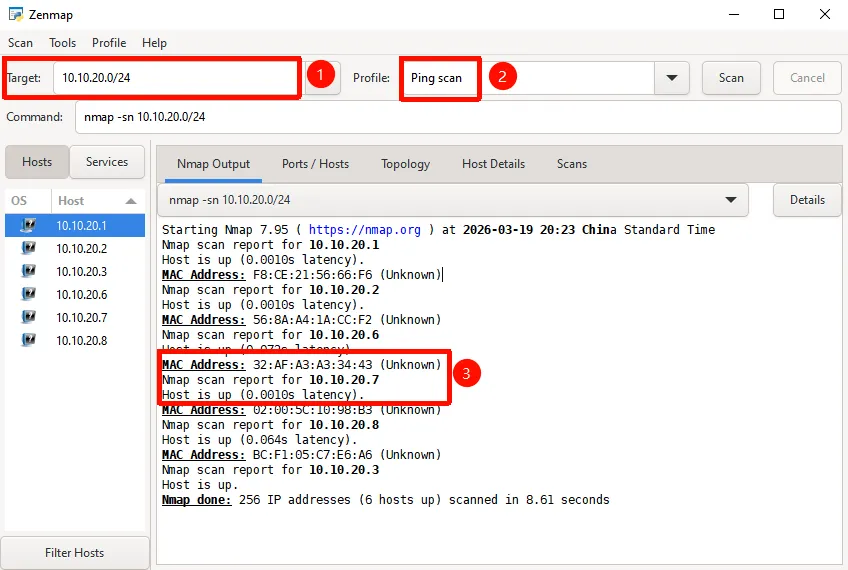Select host 10.10.20.1 in list

(x=75, y=225)
